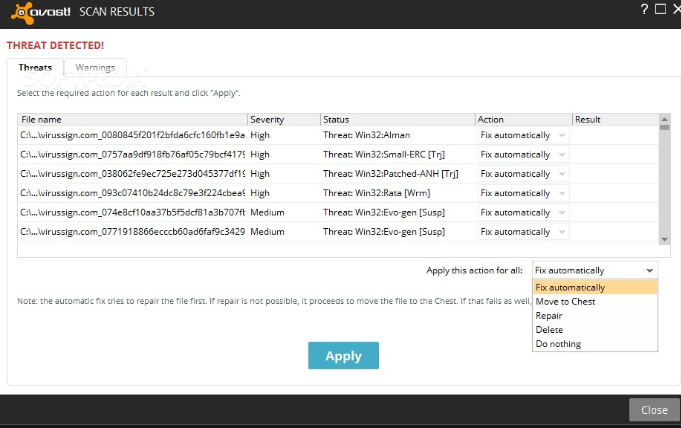
Task: Select file virussign.com_093c07410b24dc8c79e3f224cbea
Action: coord(132,193)
